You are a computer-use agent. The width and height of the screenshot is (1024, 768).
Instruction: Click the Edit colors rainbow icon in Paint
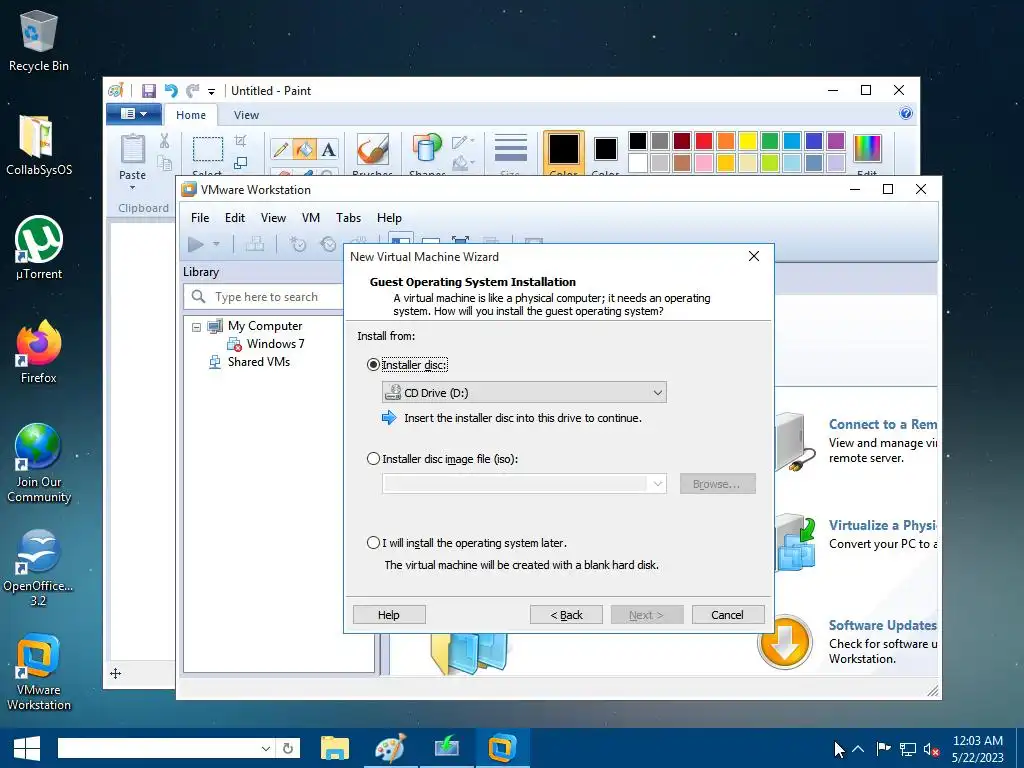click(867, 149)
